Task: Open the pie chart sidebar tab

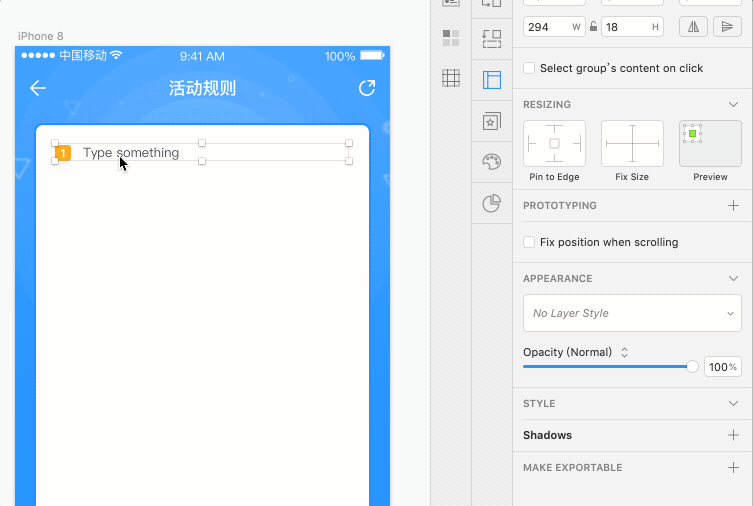Action: tap(491, 203)
